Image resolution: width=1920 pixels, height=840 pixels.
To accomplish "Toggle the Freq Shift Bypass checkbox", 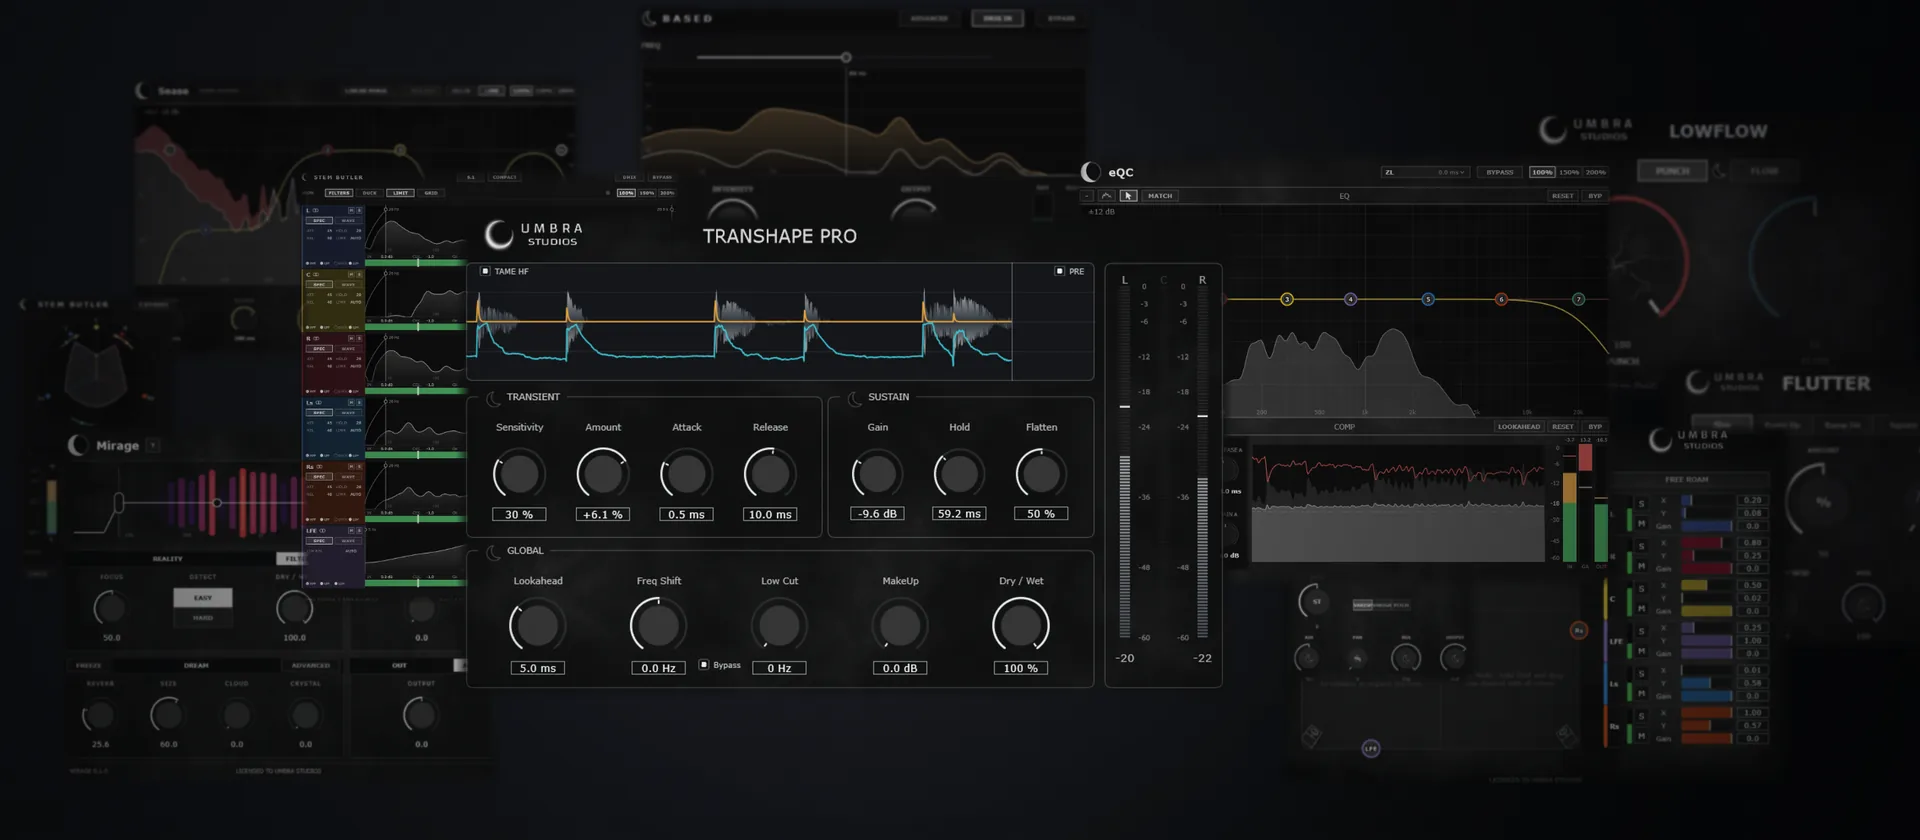I will tap(704, 664).
